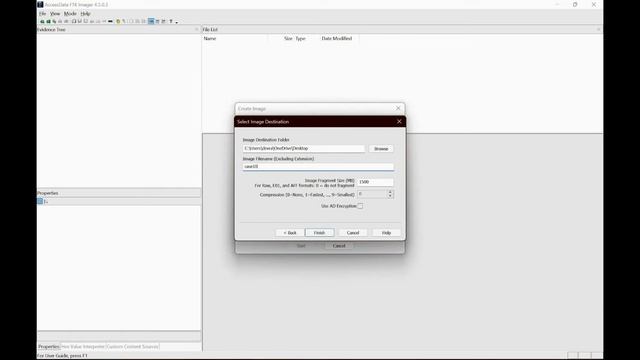640x360 pixels.
Task: Click Browse to choose the destination folder
Action: click(x=381, y=149)
